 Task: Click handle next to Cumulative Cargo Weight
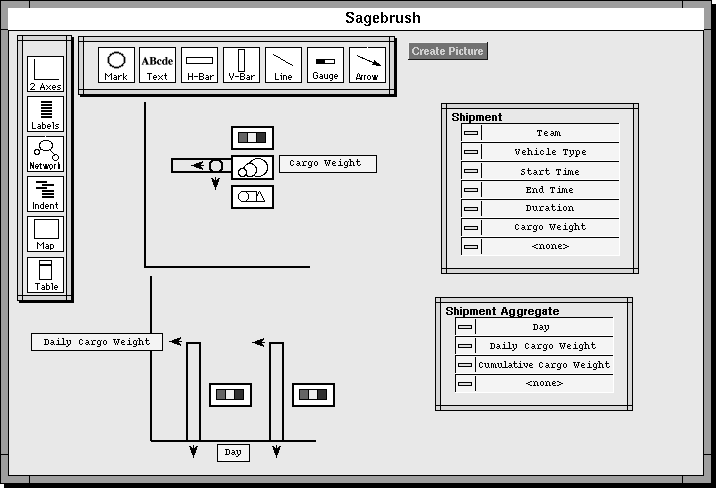(465, 364)
